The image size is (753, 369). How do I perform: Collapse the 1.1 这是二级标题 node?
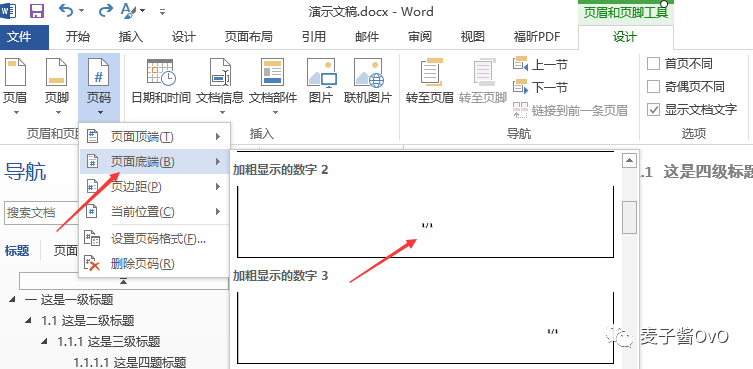[x=28, y=320]
